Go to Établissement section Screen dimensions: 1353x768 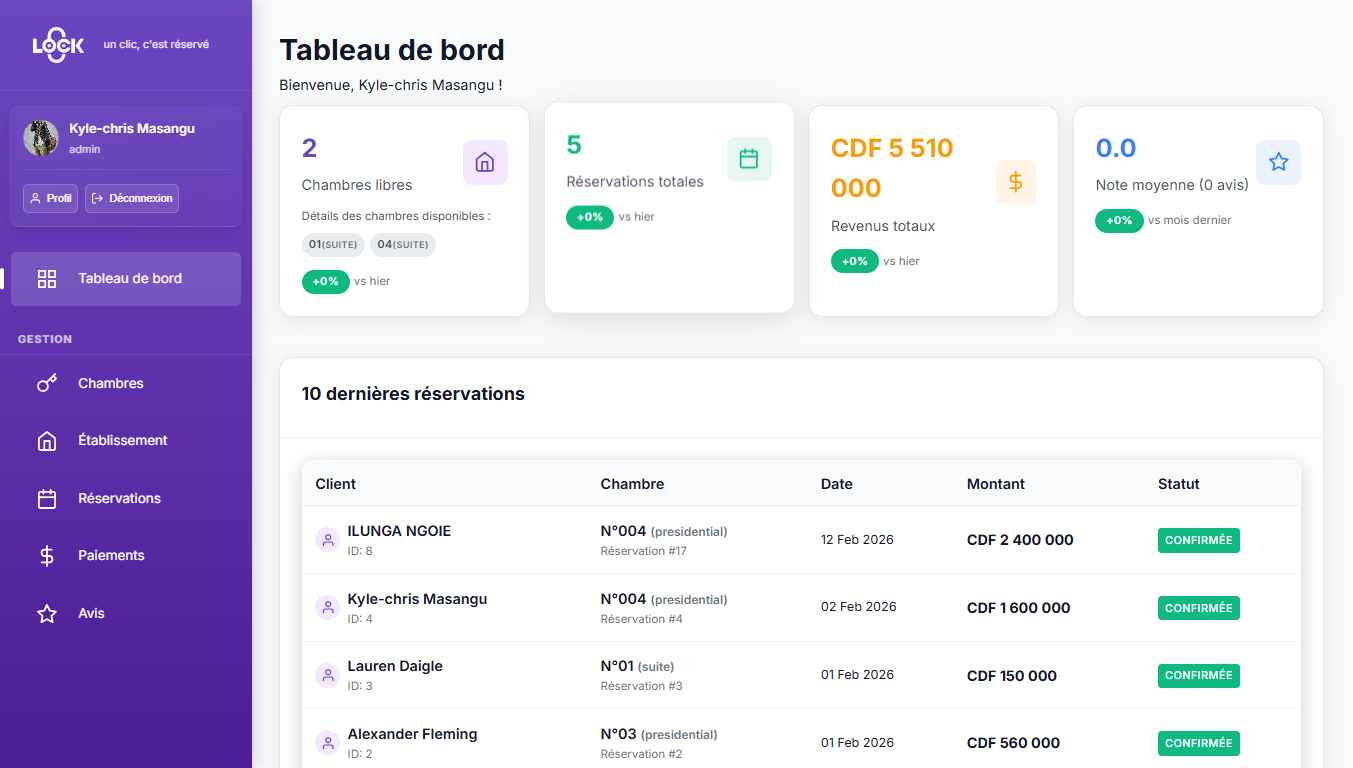click(x=126, y=441)
